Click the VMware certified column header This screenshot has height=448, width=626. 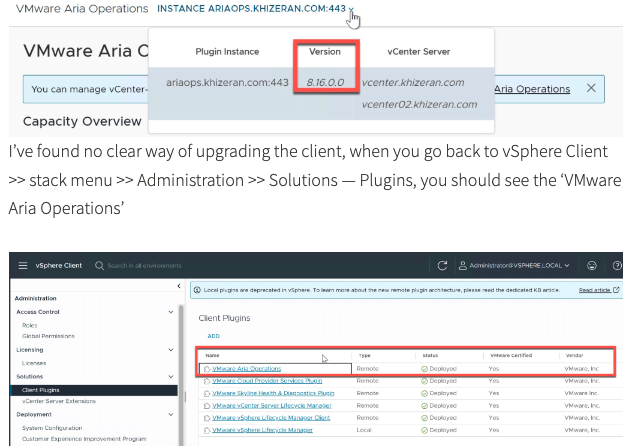point(511,355)
